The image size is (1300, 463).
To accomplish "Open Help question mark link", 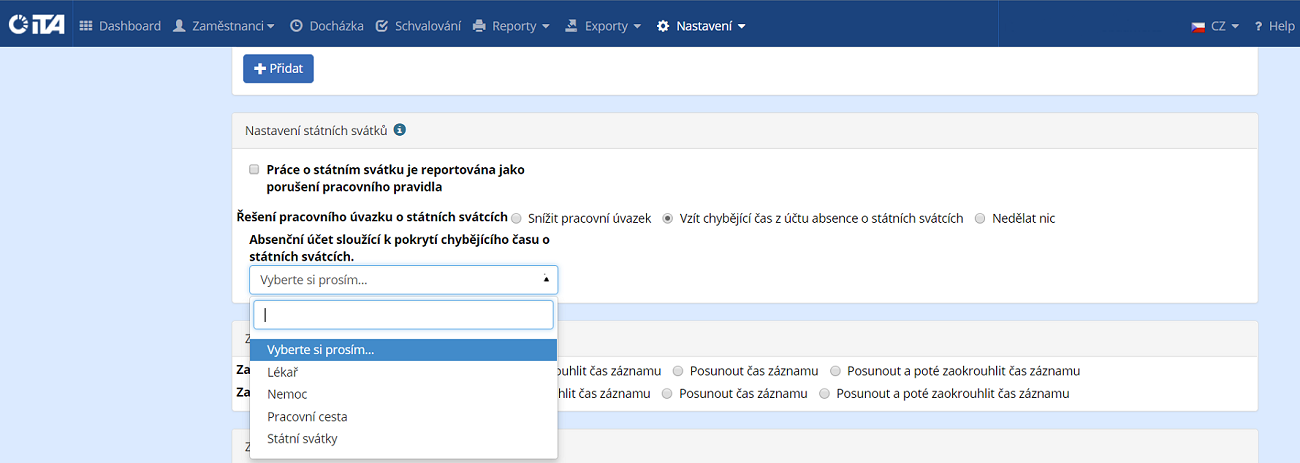I will point(1258,26).
